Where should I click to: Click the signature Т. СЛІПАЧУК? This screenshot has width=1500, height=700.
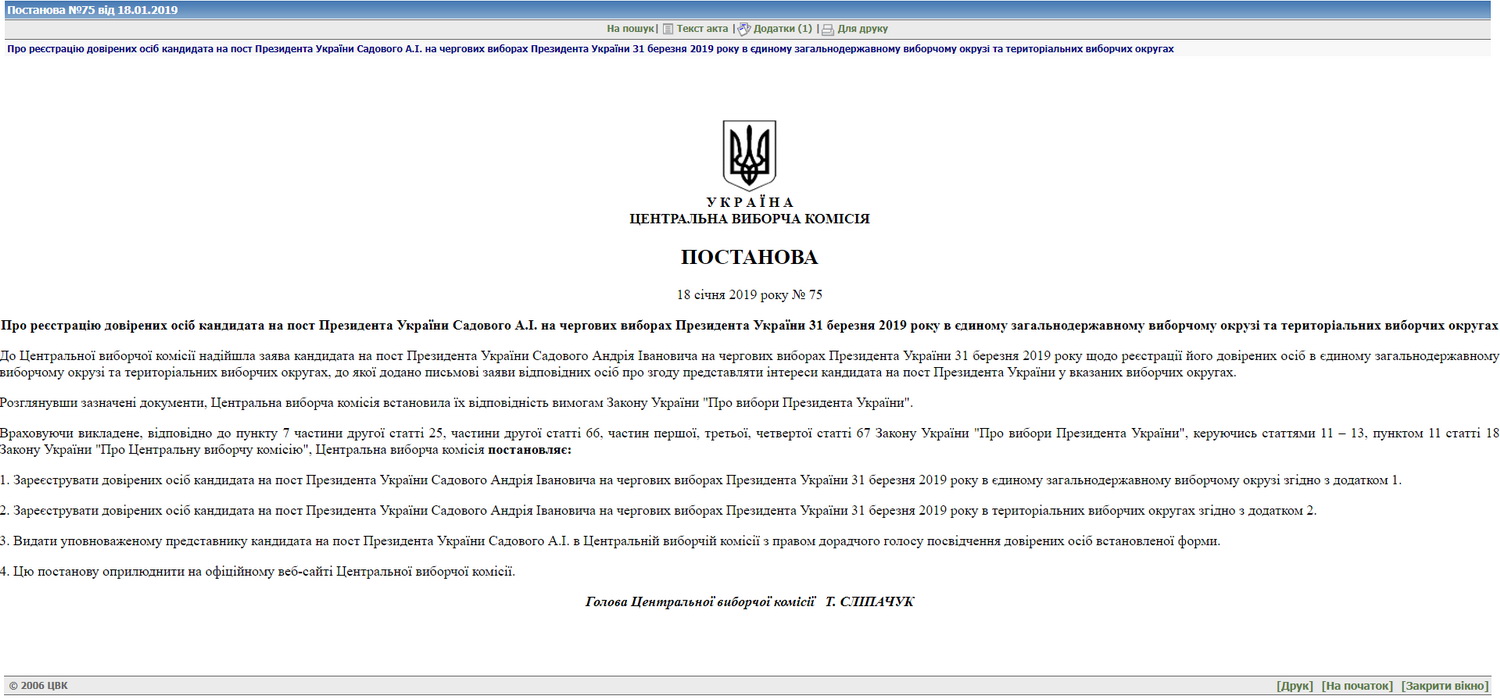(x=869, y=602)
